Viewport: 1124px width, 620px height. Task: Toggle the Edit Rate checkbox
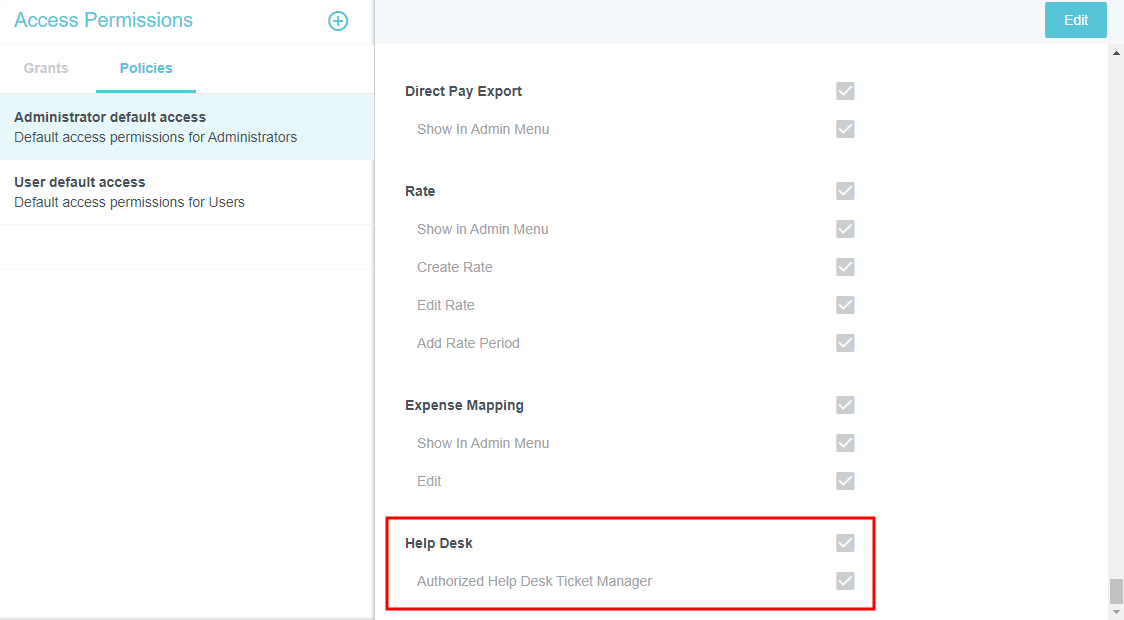(x=845, y=305)
